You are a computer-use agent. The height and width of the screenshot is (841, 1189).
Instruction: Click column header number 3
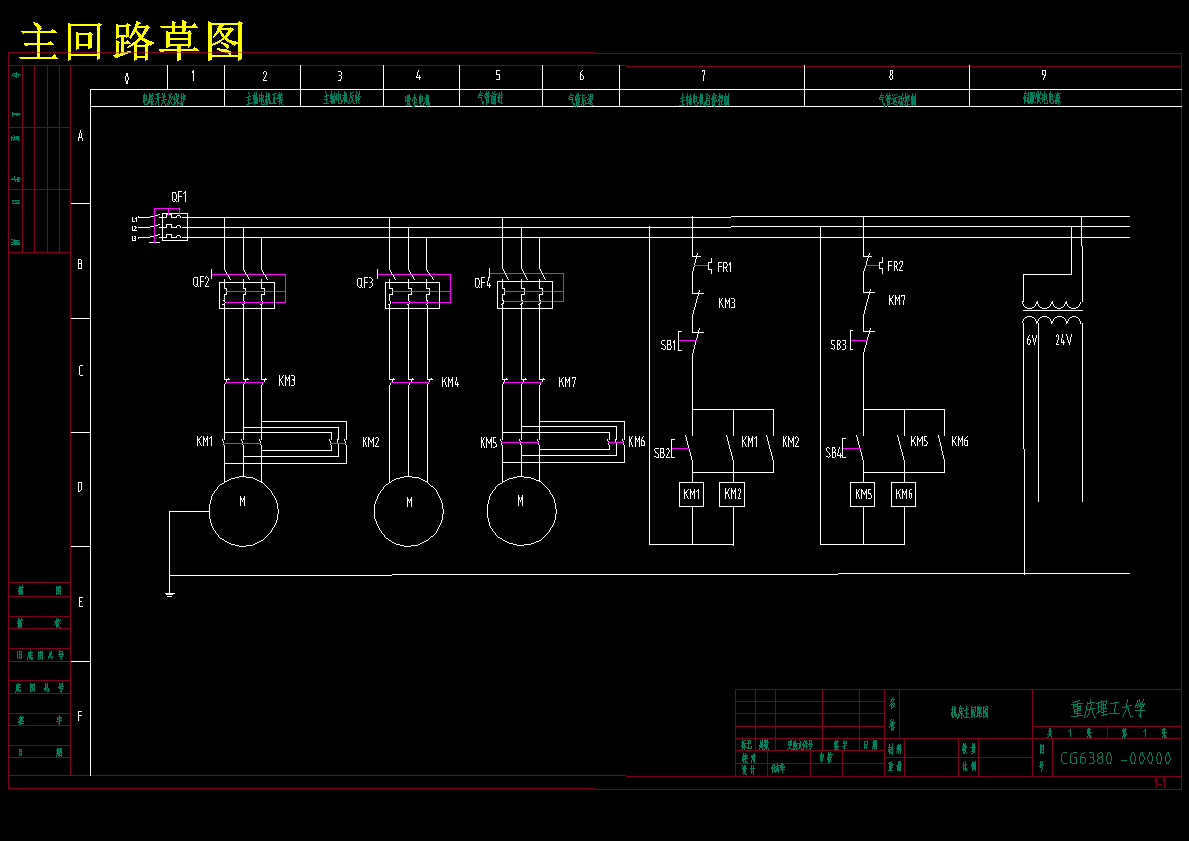pos(340,76)
